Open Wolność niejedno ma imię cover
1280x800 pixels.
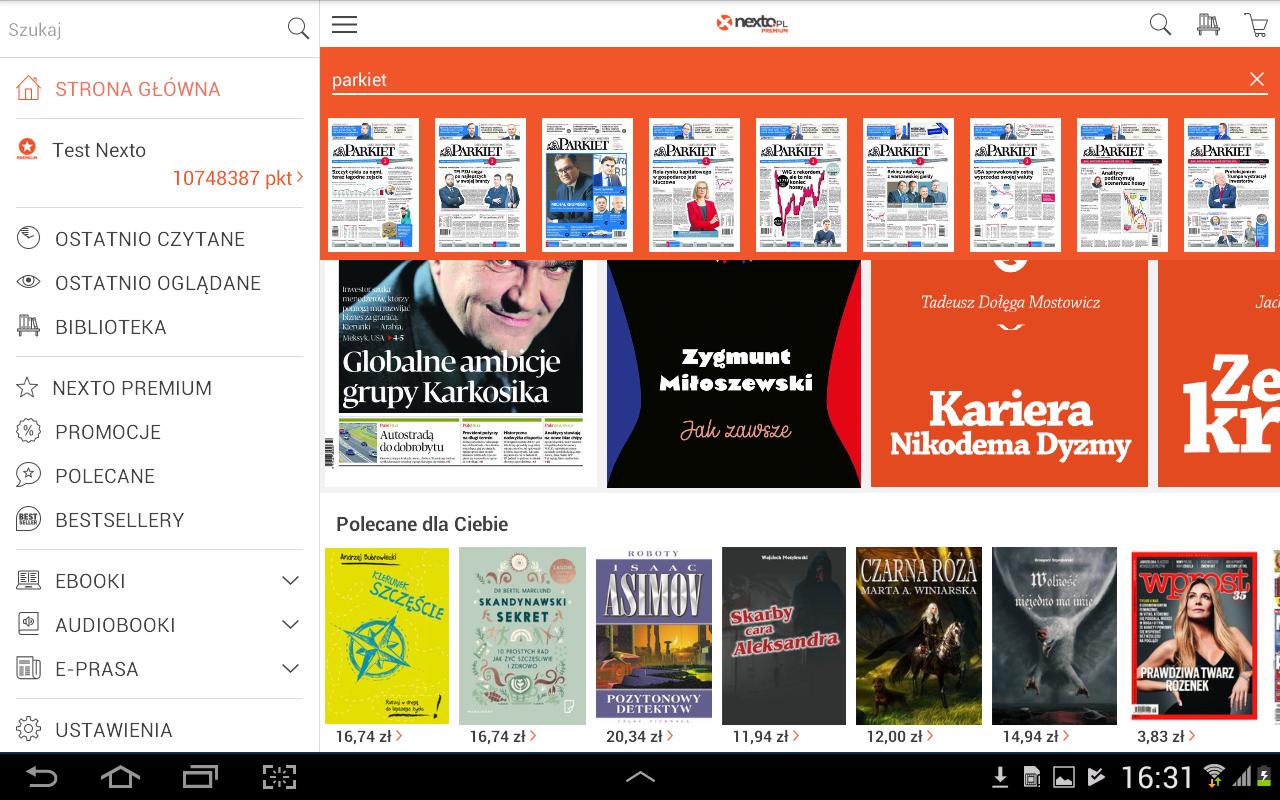pyautogui.click(x=1054, y=635)
